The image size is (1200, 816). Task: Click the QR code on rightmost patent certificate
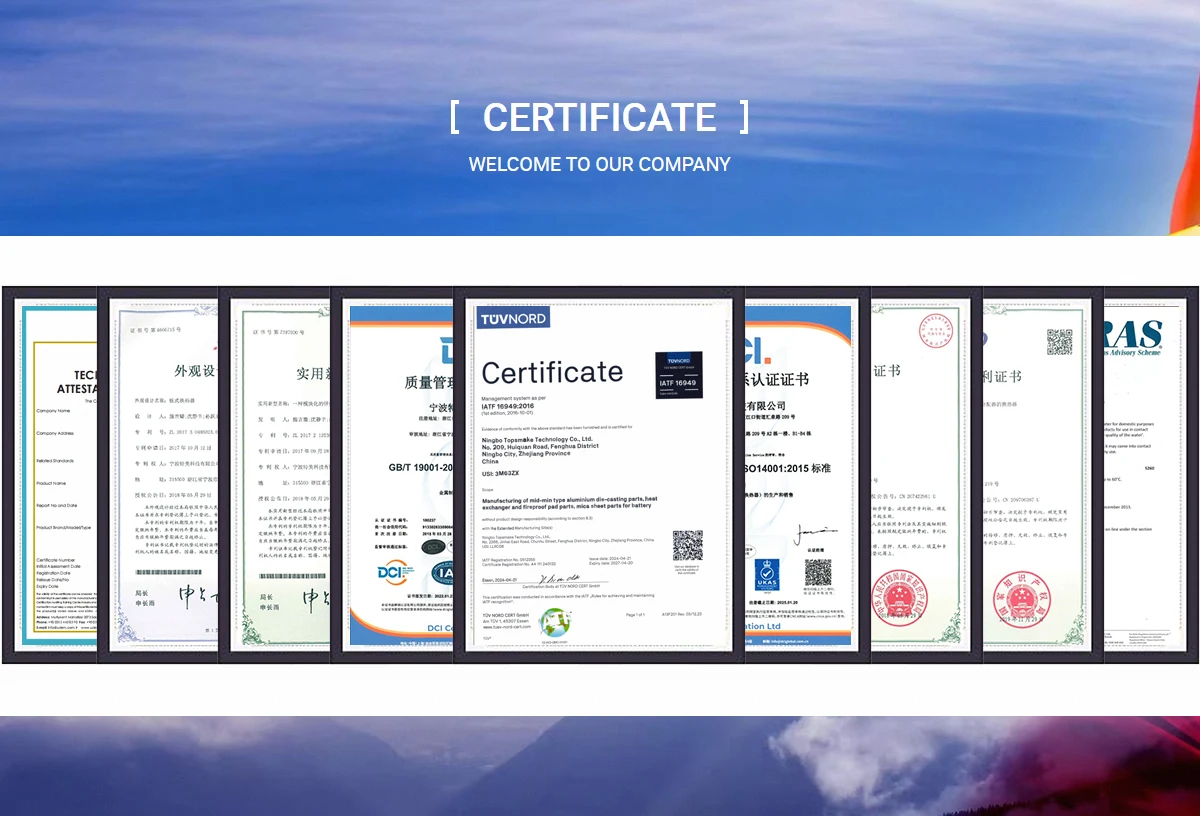[x=1059, y=342]
